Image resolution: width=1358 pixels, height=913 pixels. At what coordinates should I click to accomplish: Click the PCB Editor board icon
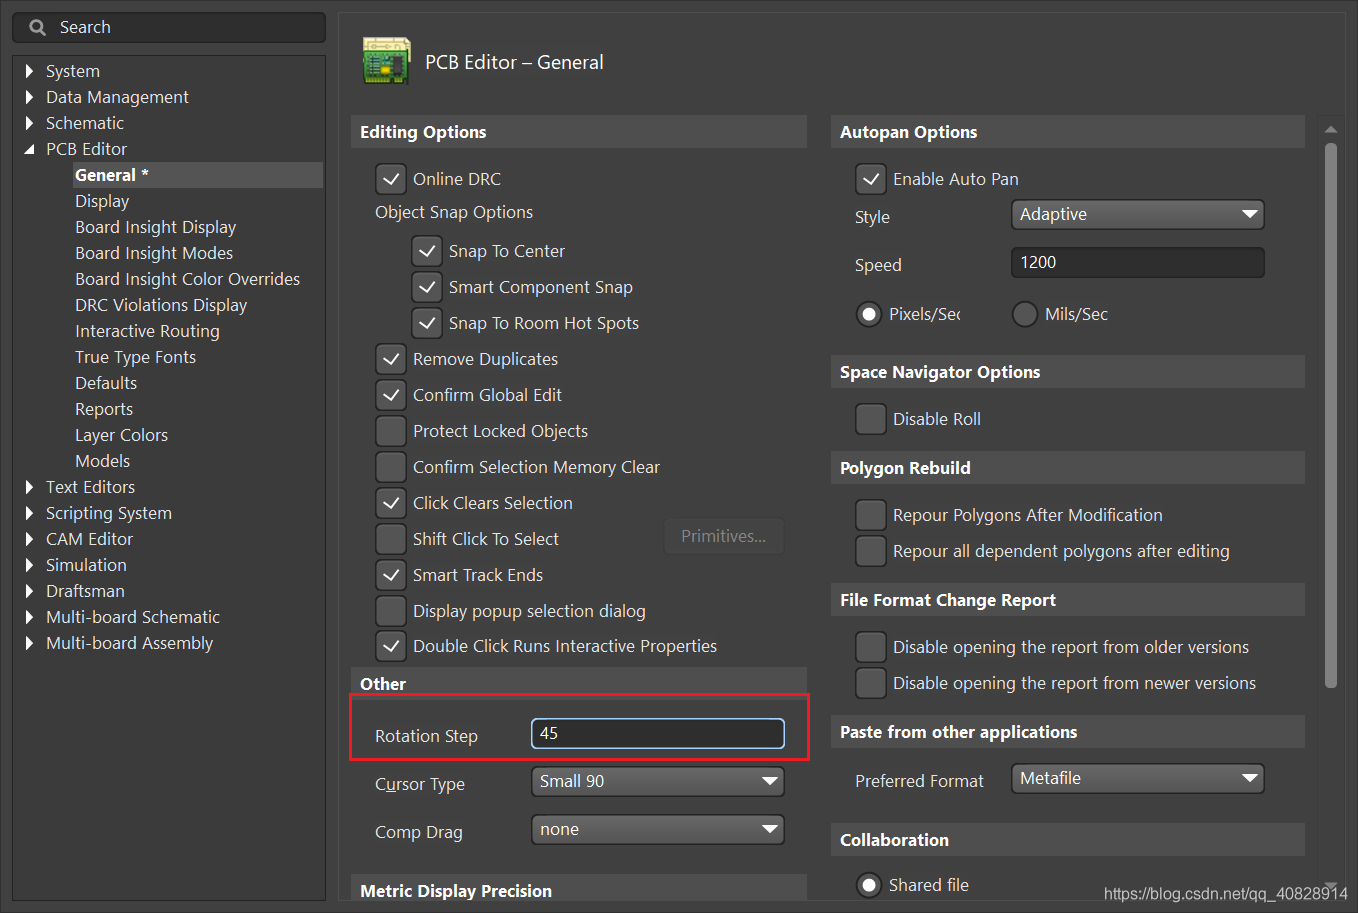click(x=387, y=61)
